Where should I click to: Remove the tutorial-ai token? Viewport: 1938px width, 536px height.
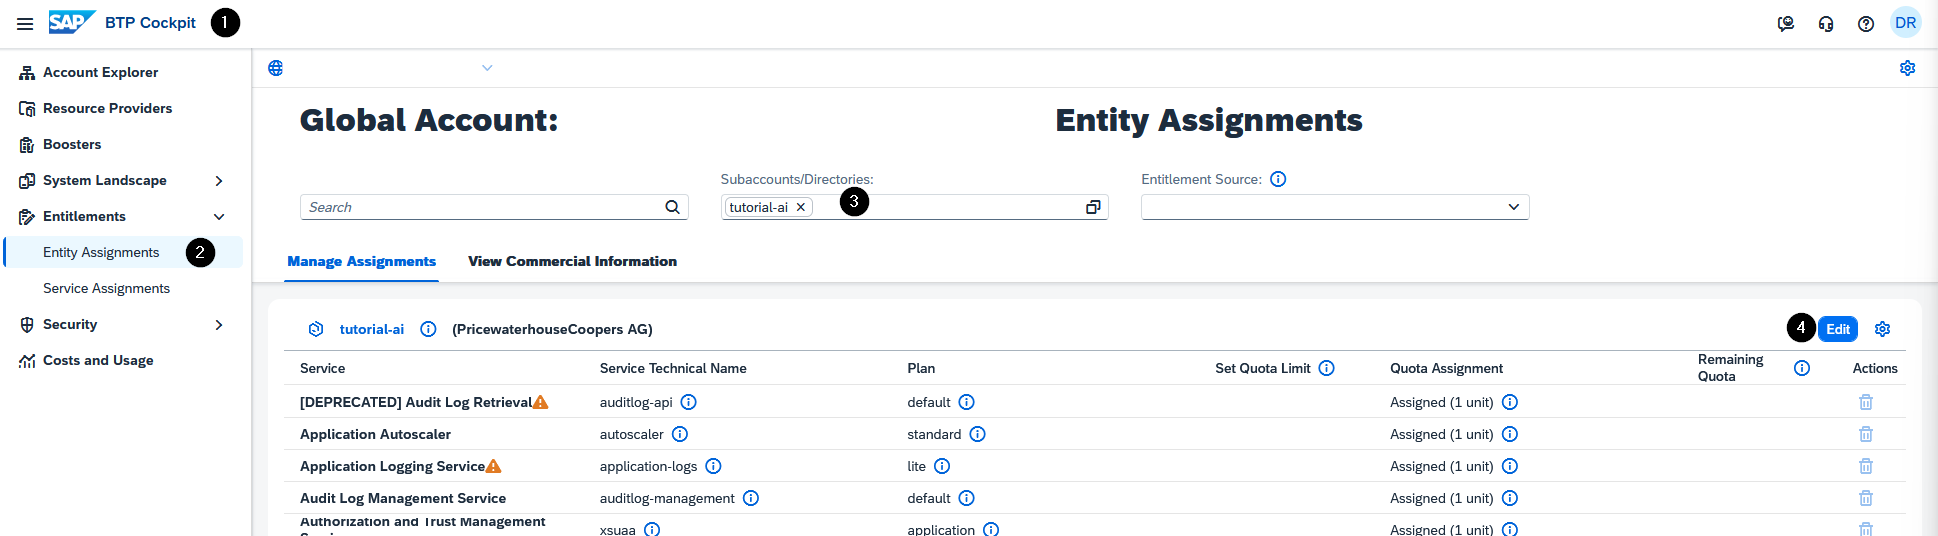801,207
